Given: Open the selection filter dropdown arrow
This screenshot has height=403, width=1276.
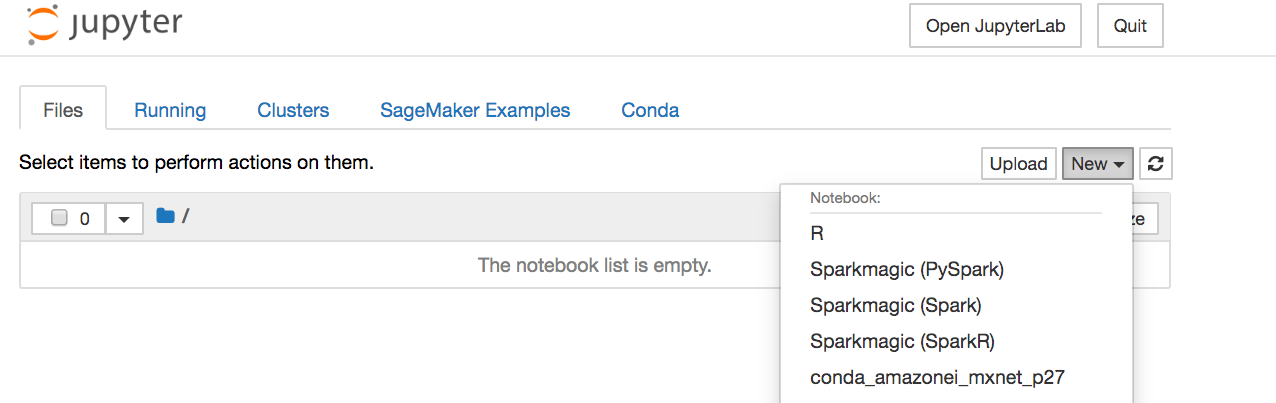Looking at the screenshot, I should point(124,218).
